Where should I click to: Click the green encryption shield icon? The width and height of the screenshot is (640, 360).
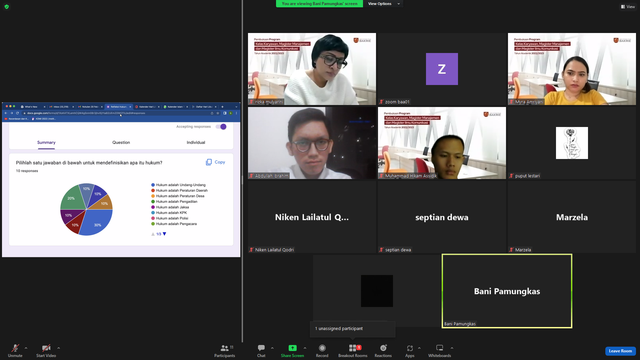click(7, 7)
